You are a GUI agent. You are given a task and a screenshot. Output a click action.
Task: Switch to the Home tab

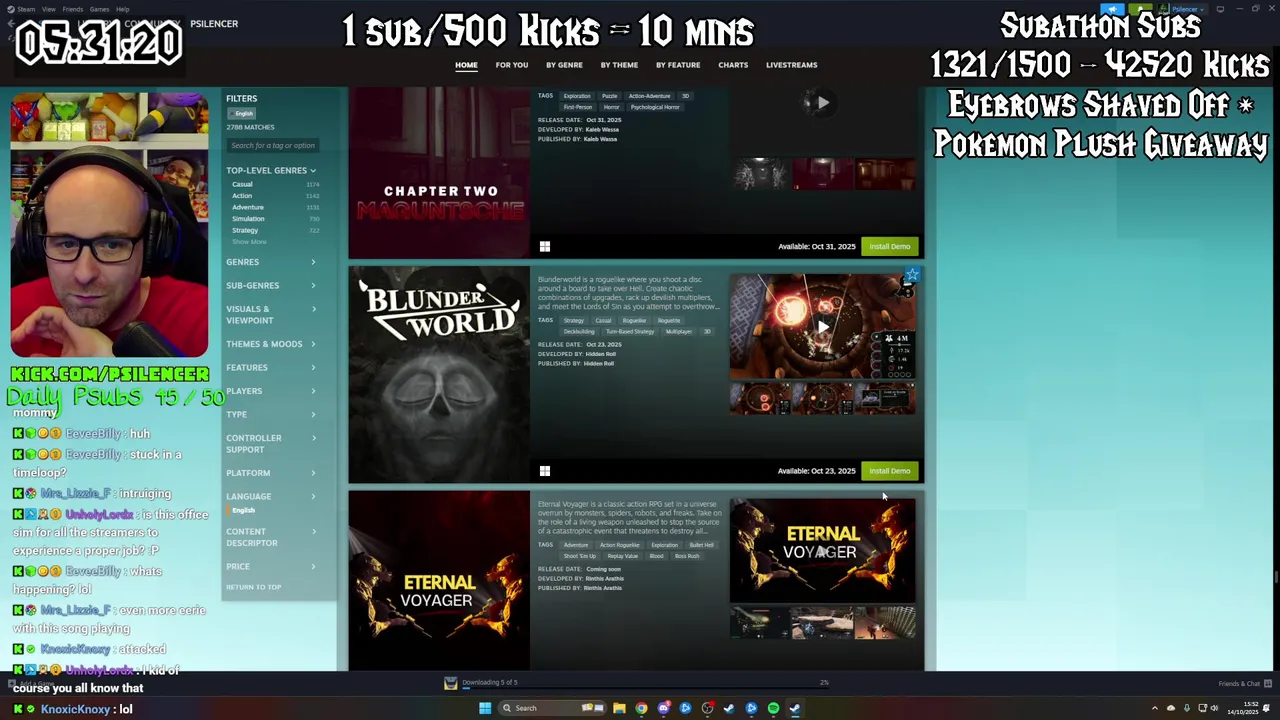466,65
